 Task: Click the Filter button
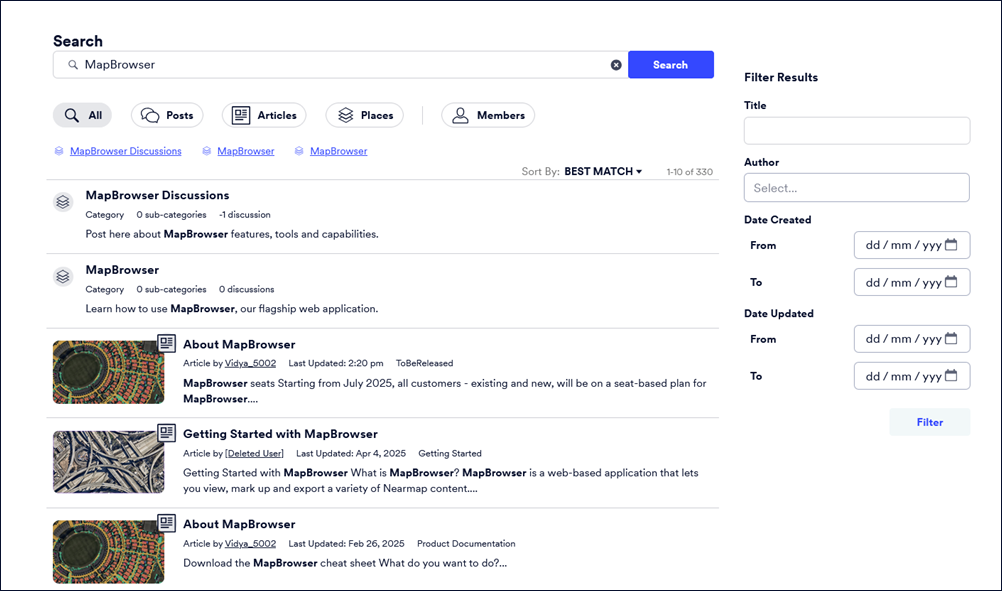point(930,422)
